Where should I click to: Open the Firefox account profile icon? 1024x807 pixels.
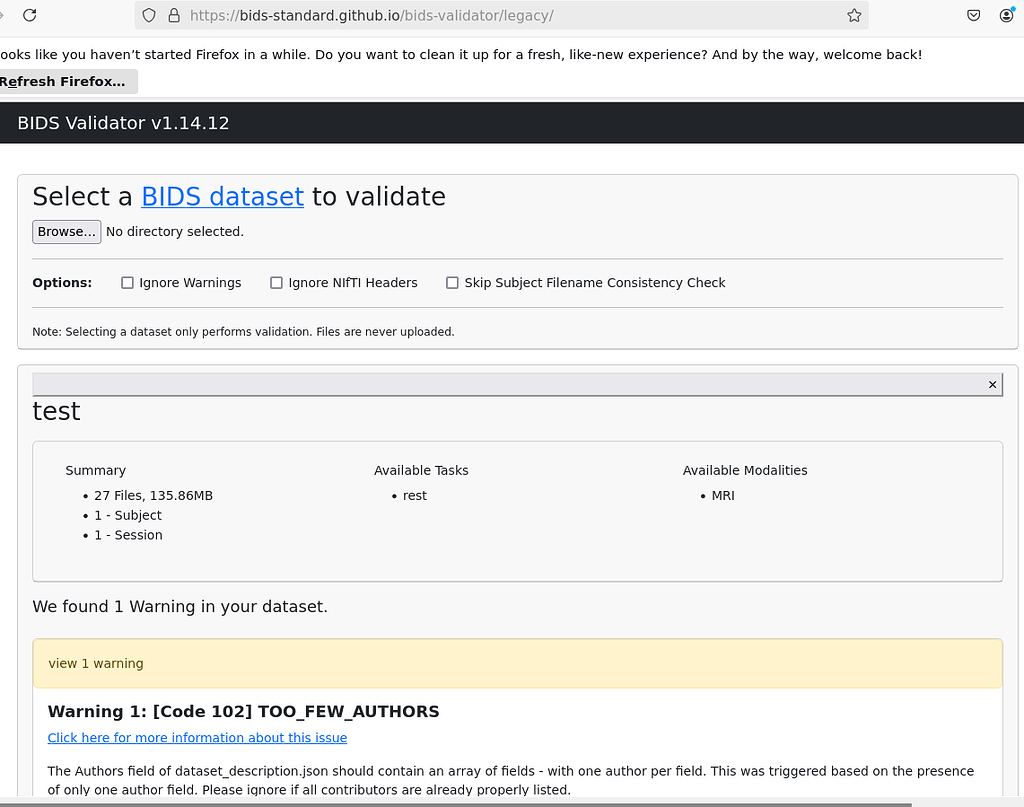point(1008,15)
